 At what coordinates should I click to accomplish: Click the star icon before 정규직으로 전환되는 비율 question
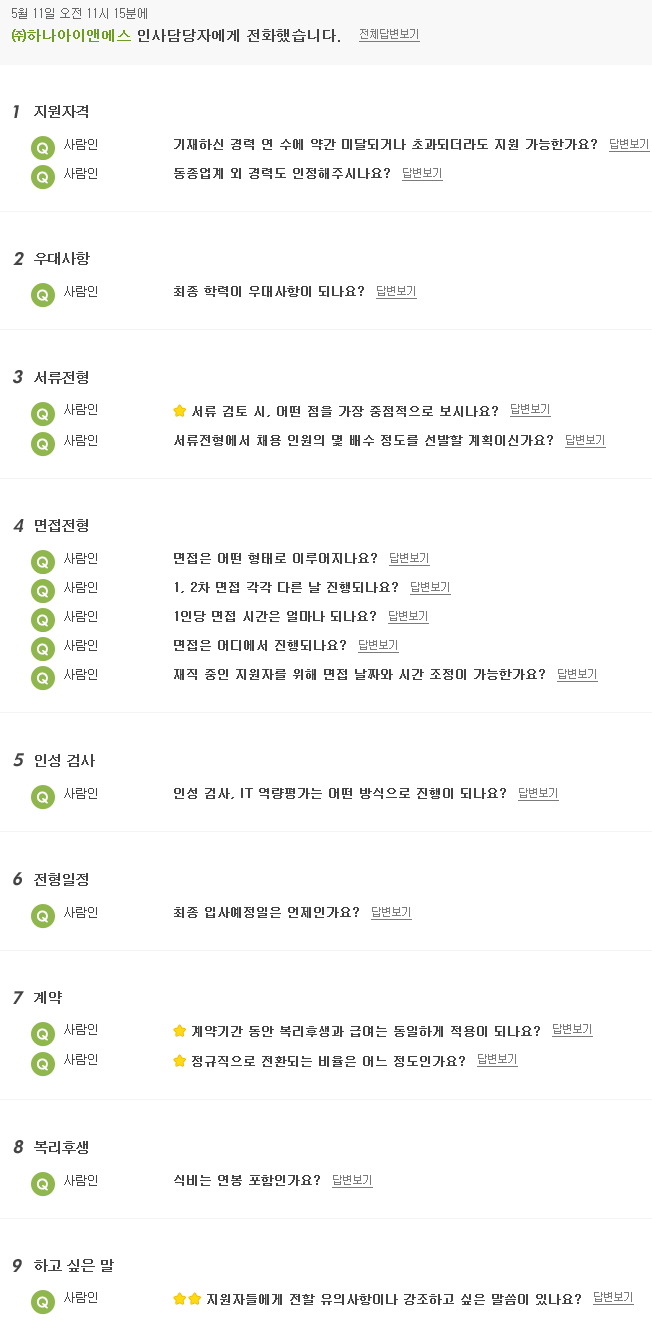coord(180,1060)
